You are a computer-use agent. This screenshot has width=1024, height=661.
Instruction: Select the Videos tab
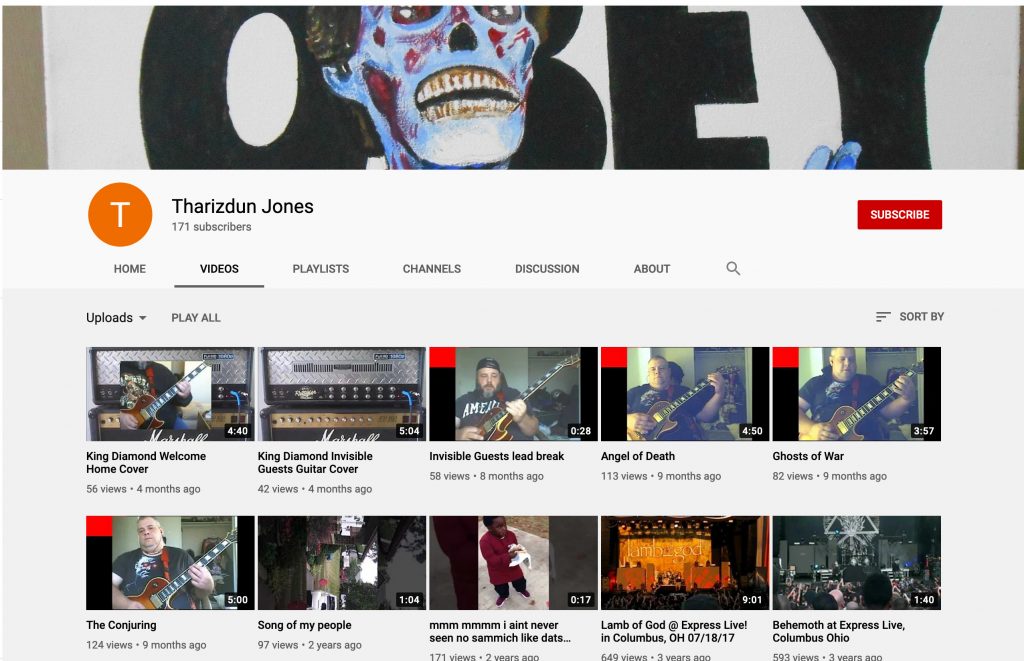coord(219,268)
